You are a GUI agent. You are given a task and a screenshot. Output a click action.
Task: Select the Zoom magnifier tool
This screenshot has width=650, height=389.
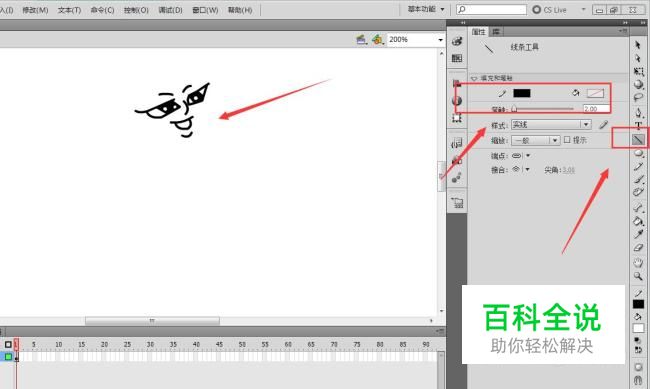(x=638, y=276)
